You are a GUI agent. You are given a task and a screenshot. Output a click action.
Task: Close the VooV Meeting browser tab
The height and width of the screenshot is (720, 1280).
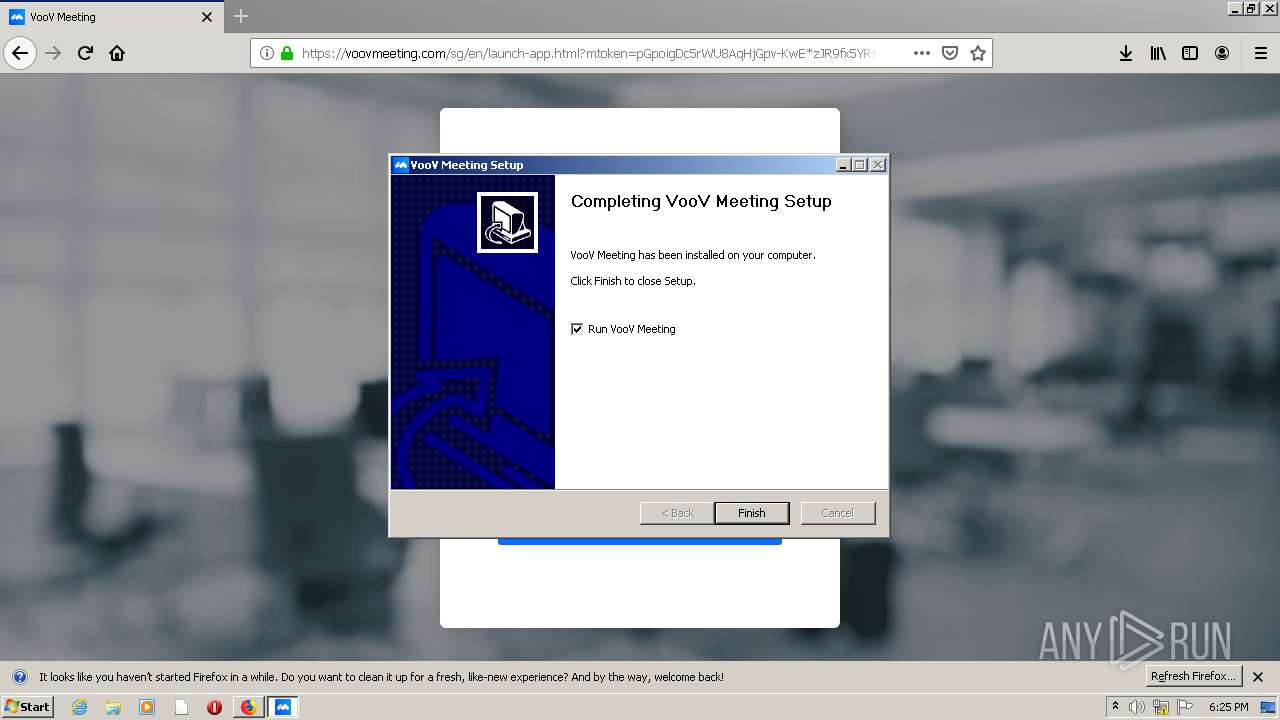click(207, 17)
